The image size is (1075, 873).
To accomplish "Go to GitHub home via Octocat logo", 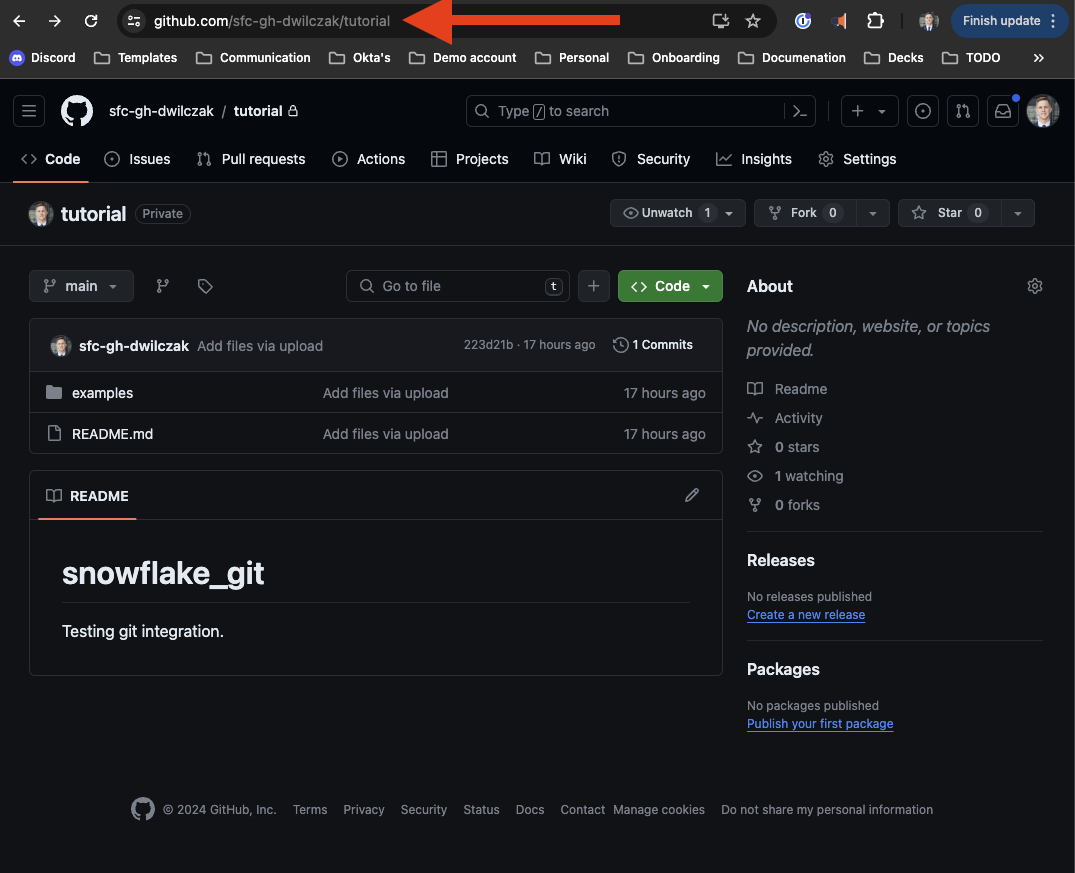I will click(x=77, y=111).
